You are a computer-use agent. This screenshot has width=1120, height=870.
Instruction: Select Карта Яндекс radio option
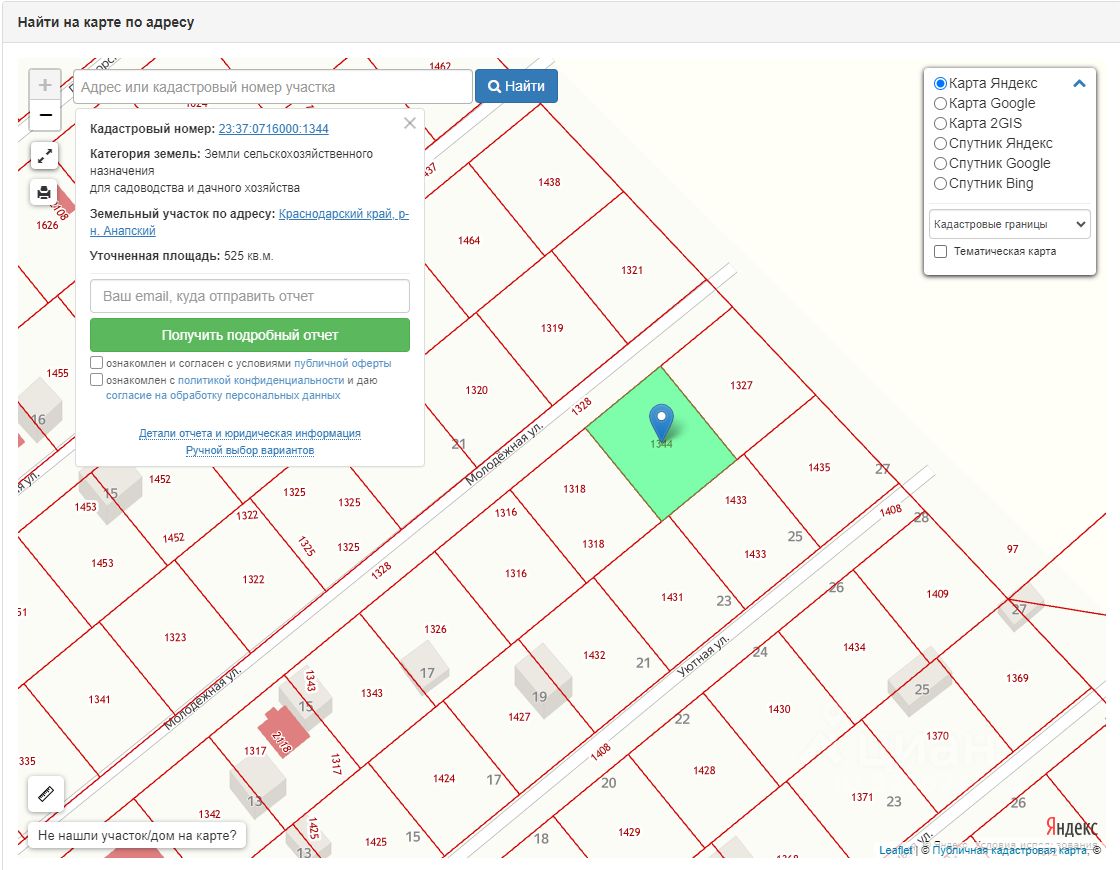tap(940, 84)
